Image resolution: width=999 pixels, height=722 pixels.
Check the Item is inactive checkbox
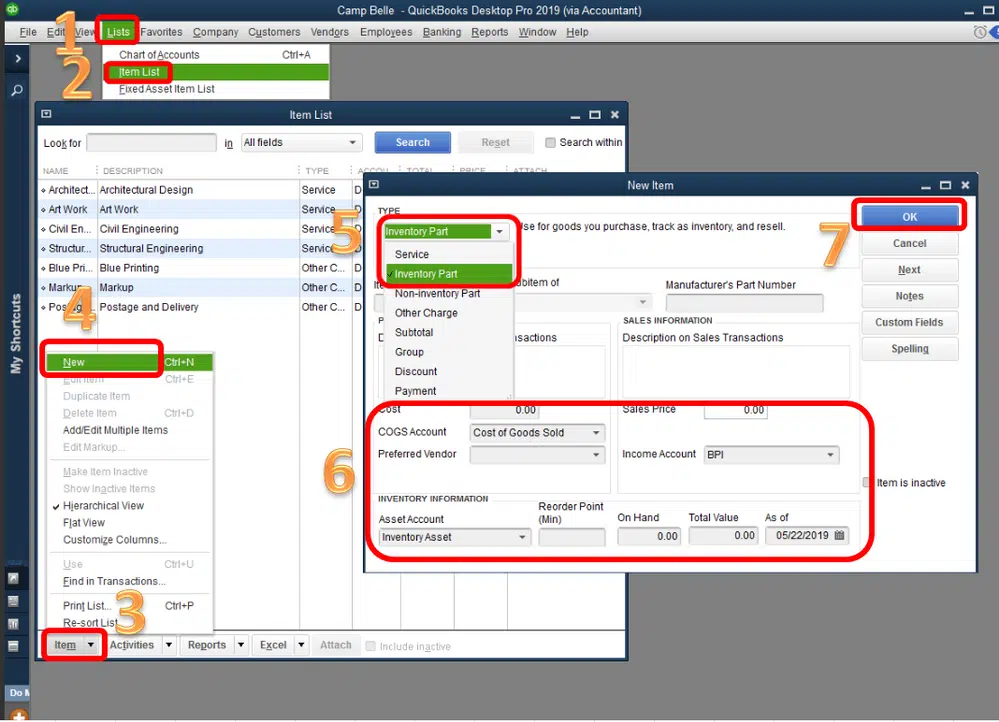(x=867, y=482)
